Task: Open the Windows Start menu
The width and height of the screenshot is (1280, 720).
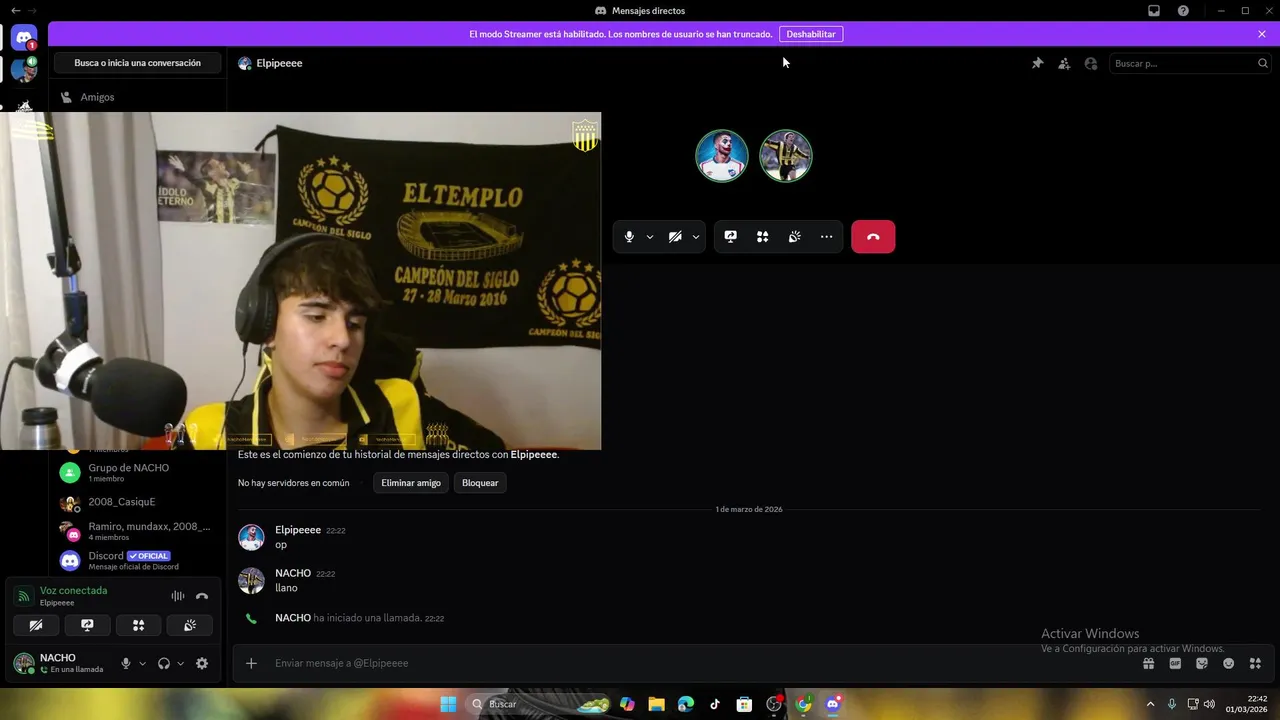Action: pos(448,704)
